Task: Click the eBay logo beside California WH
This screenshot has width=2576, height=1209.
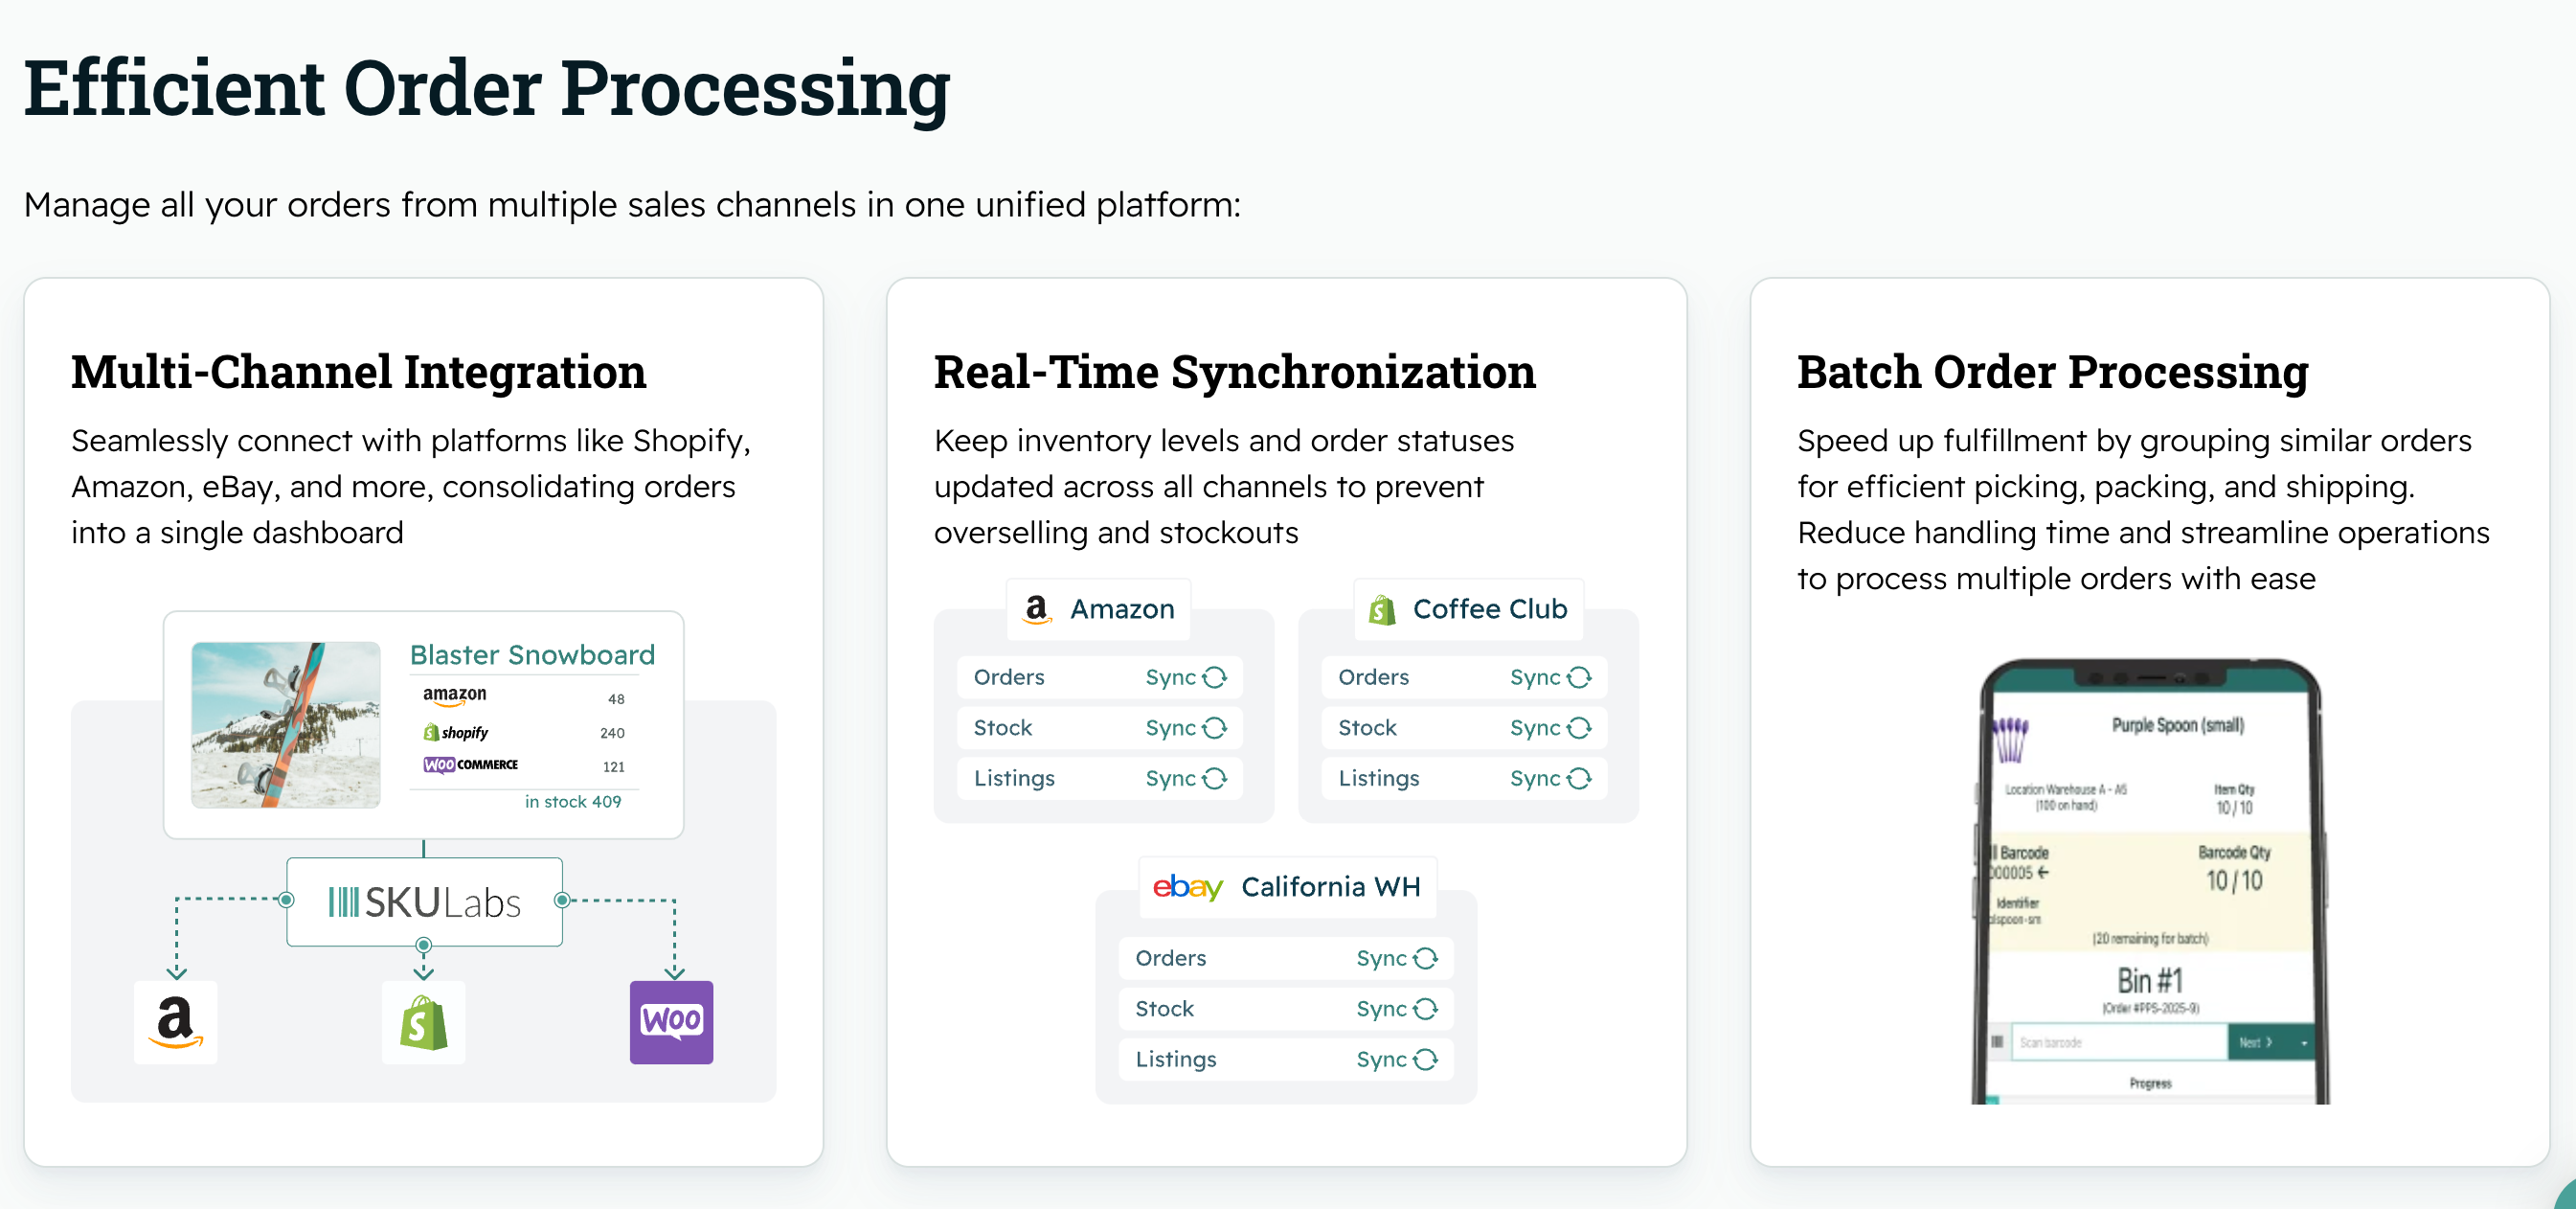Action: point(1187,886)
